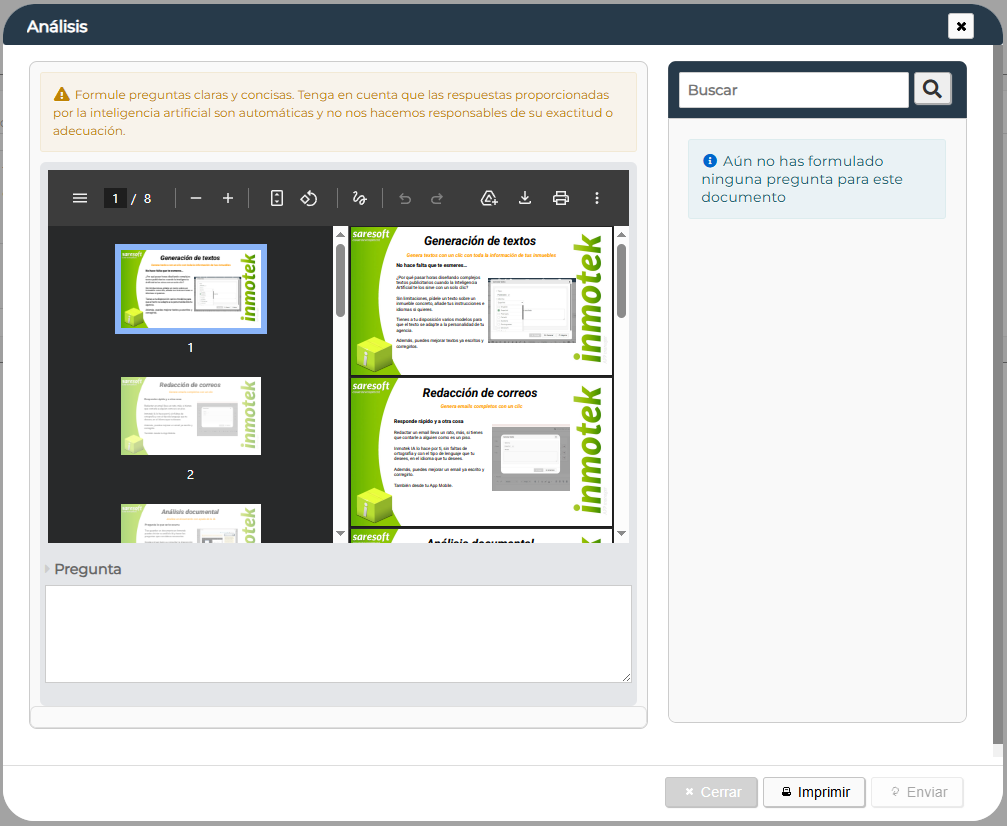This screenshot has height=826, width=1007.
Task: Click document view scroll down arrow
Action: click(x=621, y=533)
